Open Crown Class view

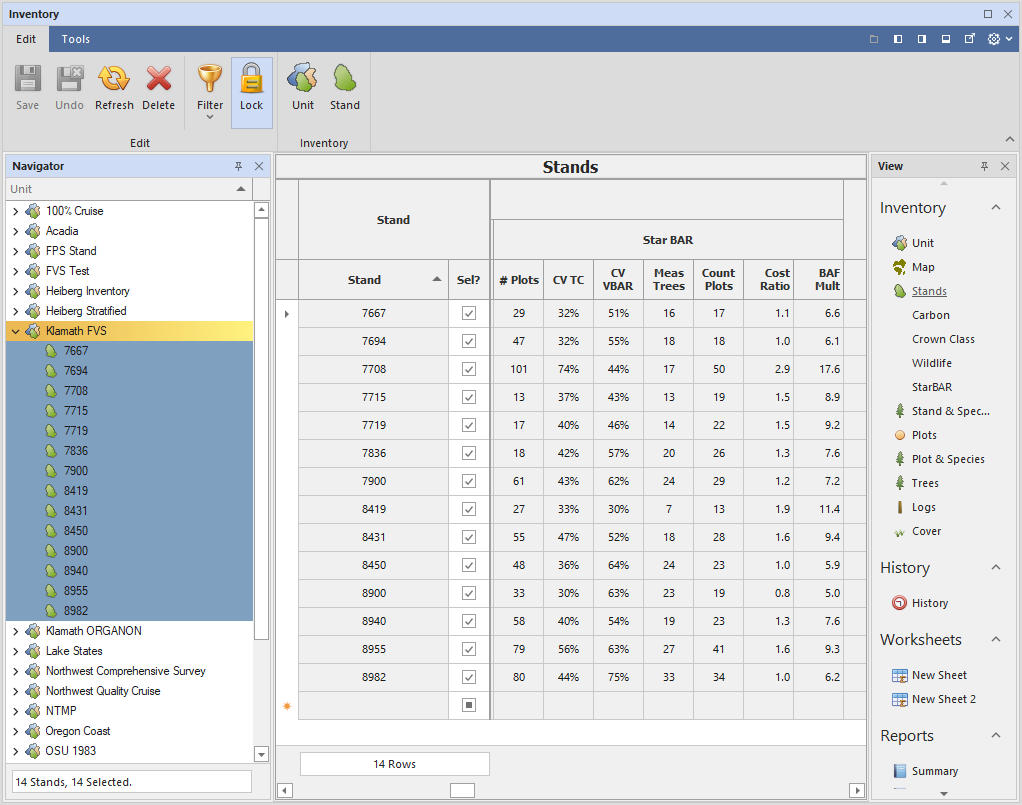point(943,340)
